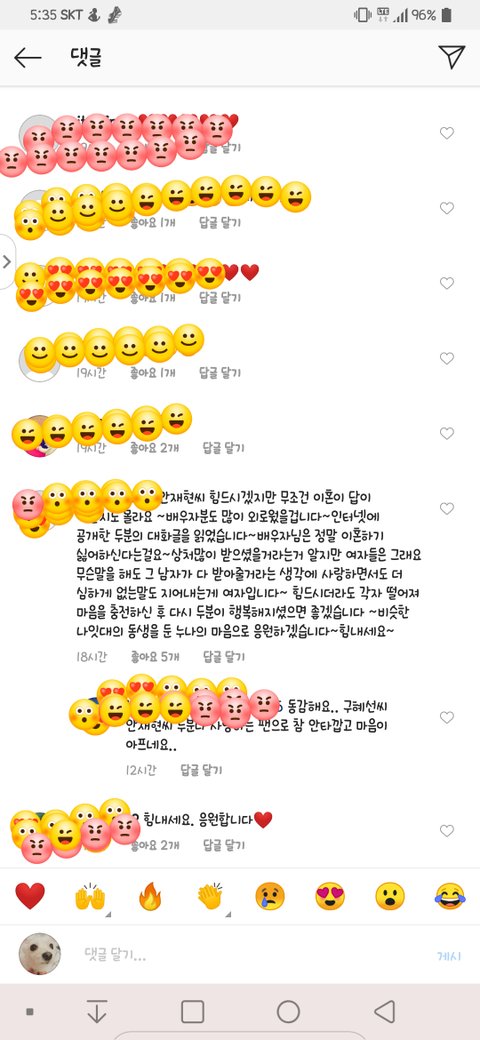480x1040 pixels.
Task: Like the 힘내세요 응원합니다 comment
Action: (447, 830)
